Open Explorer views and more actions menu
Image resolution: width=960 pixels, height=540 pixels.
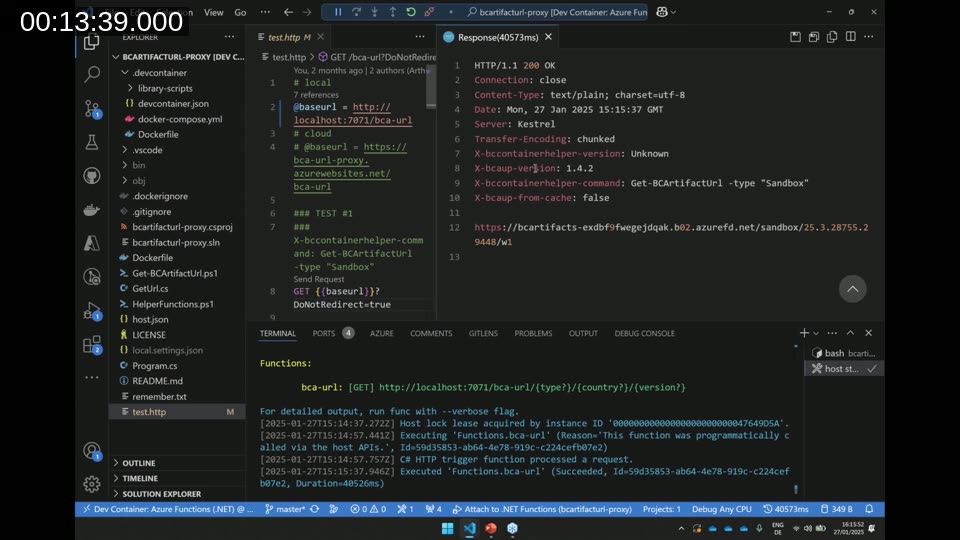pos(229,37)
